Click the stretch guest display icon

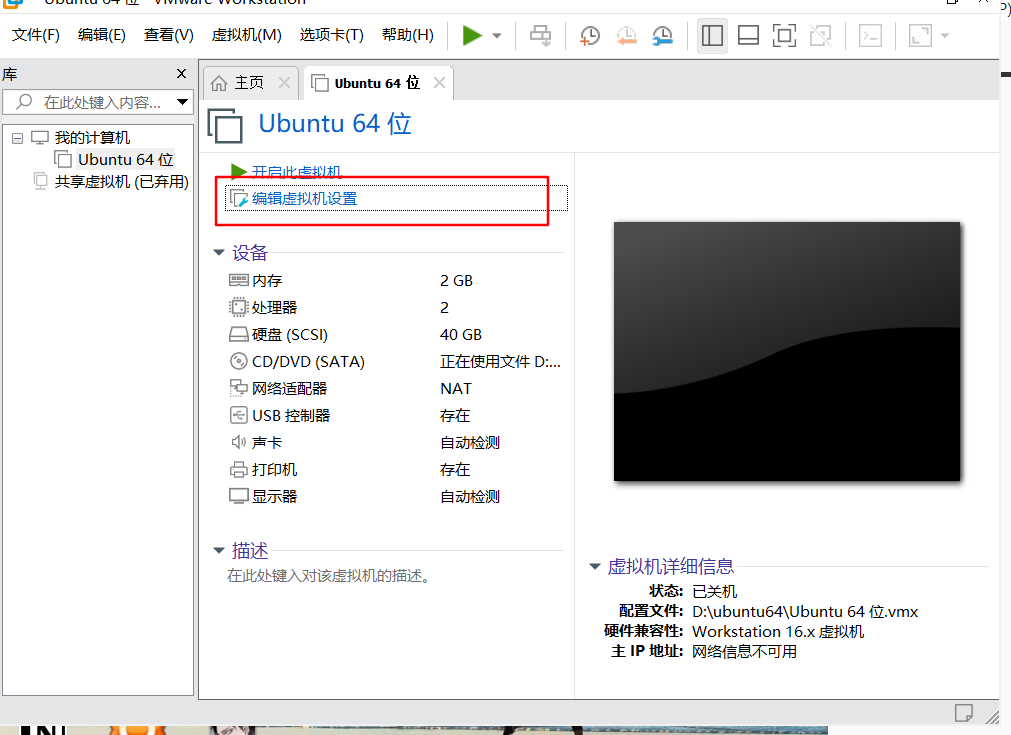920,35
